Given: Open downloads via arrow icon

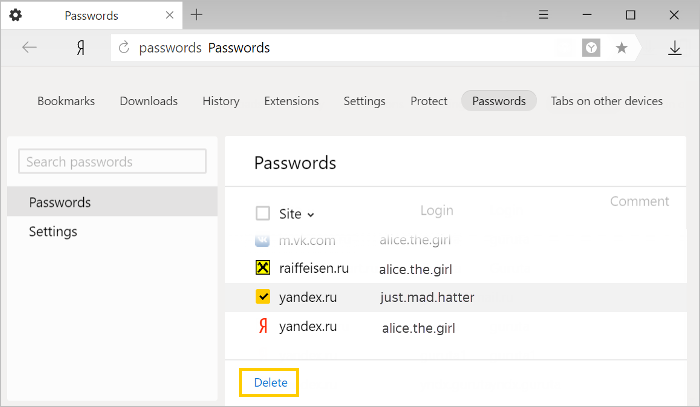Looking at the screenshot, I should [x=675, y=48].
